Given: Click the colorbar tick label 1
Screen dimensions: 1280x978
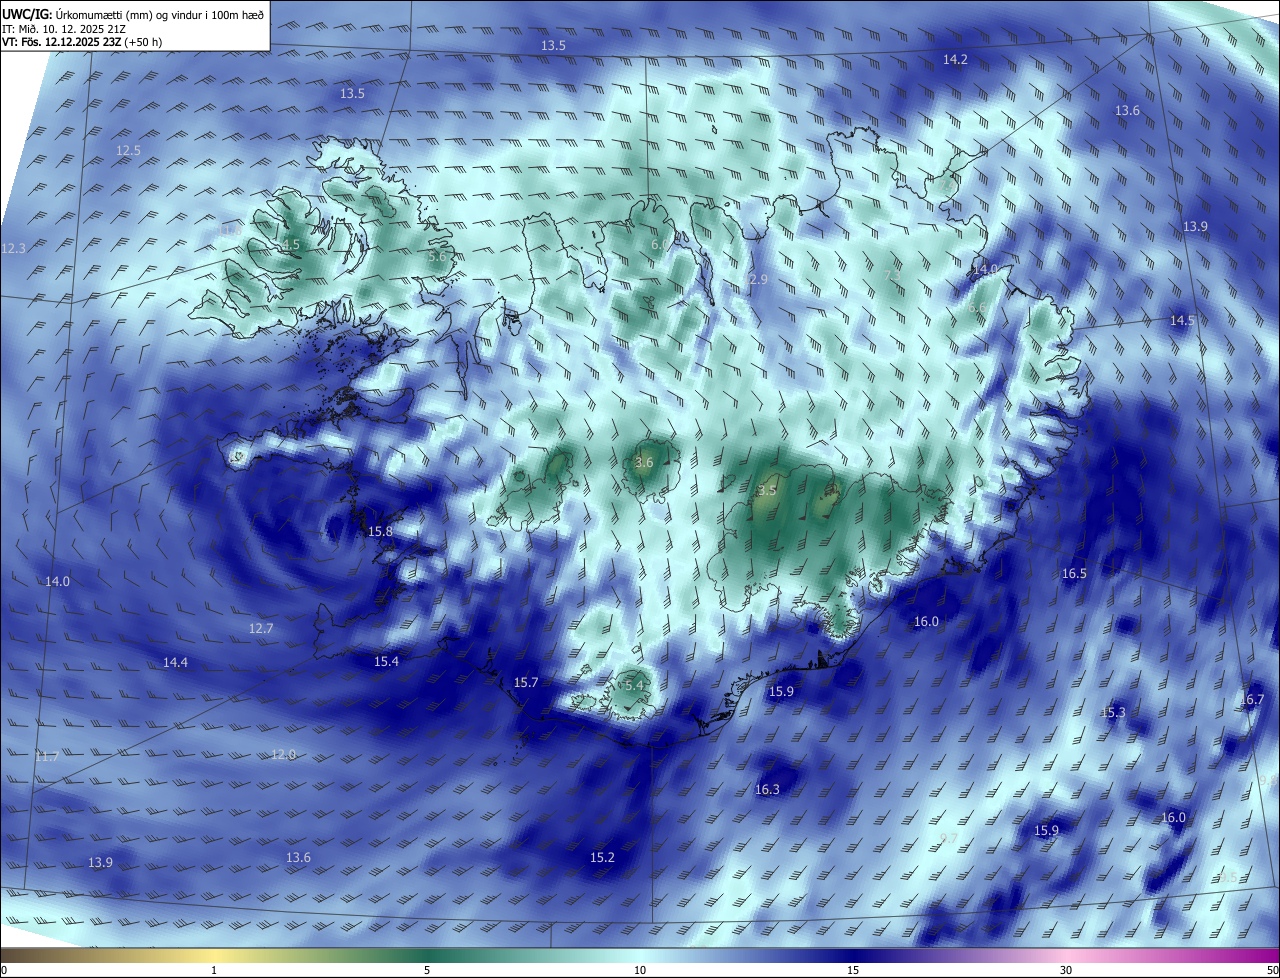Looking at the screenshot, I should (214, 970).
